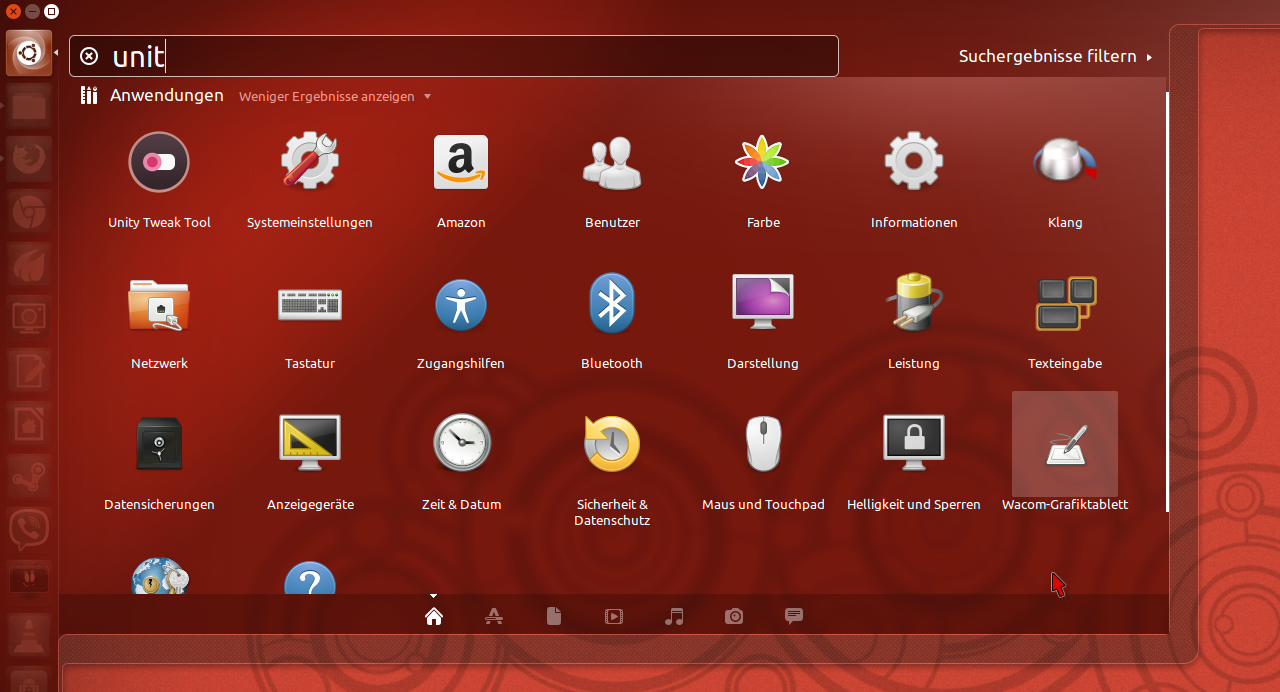Screen dimensions: 1280x692
Task: Switch to the Video lens
Action: [614, 616]
